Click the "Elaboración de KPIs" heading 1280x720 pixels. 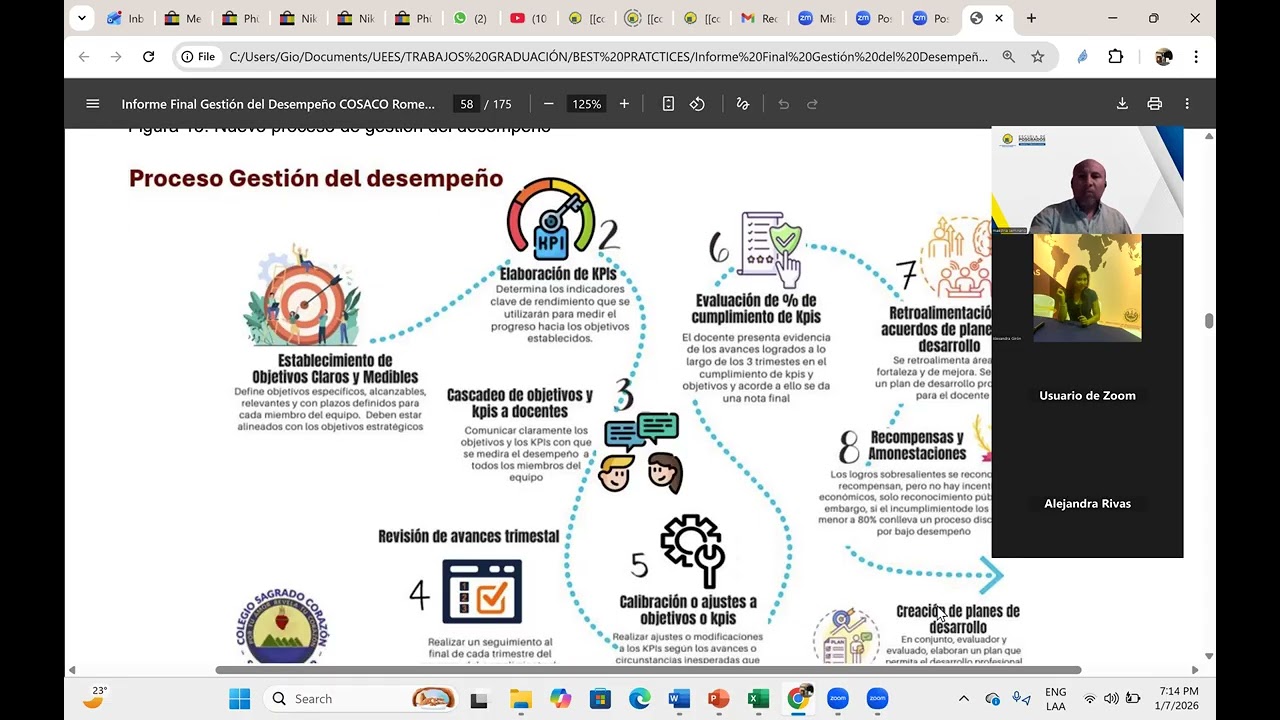558,274
